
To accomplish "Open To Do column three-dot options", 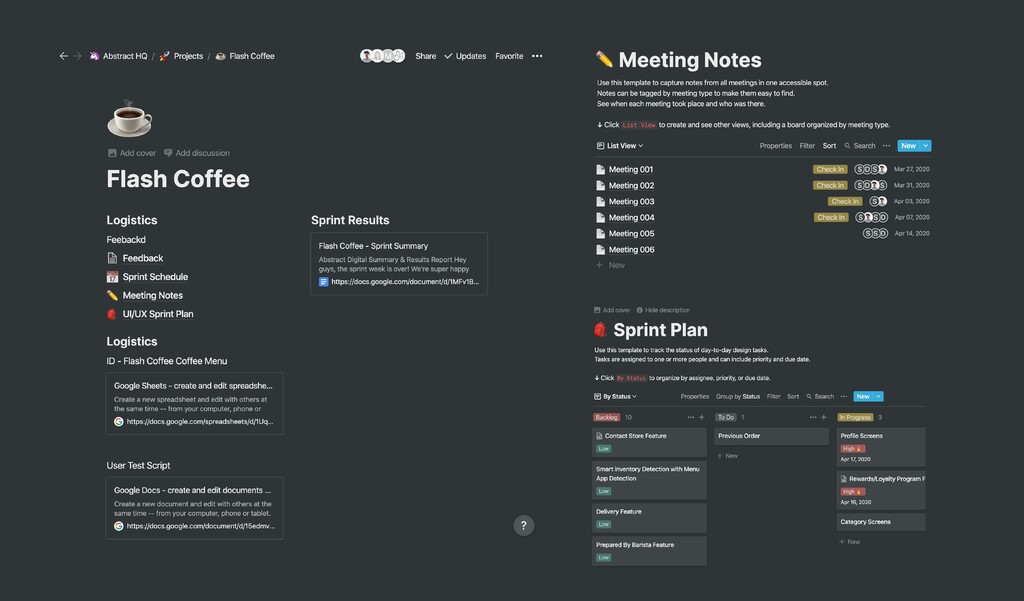I will [813, 417].
